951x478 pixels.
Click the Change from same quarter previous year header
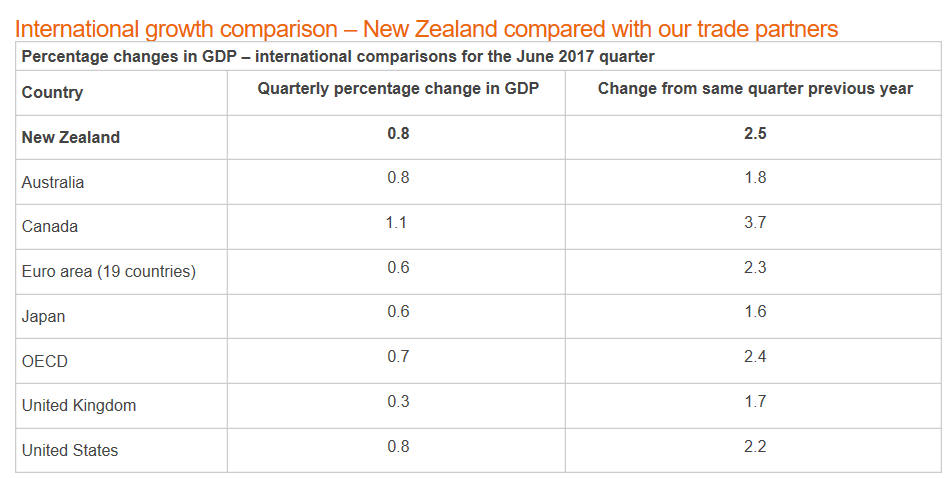tap(755, 89)
